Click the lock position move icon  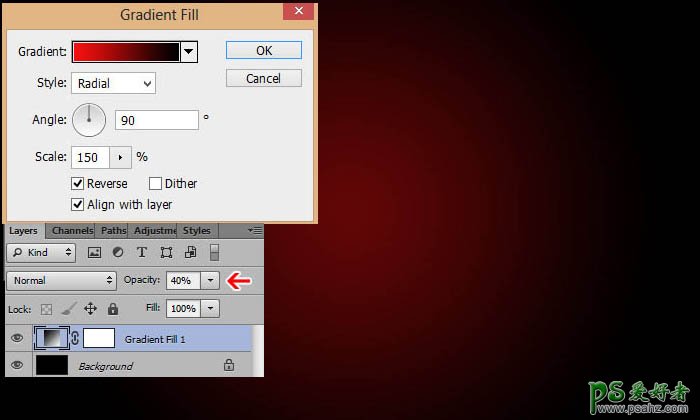click(90, 309)
